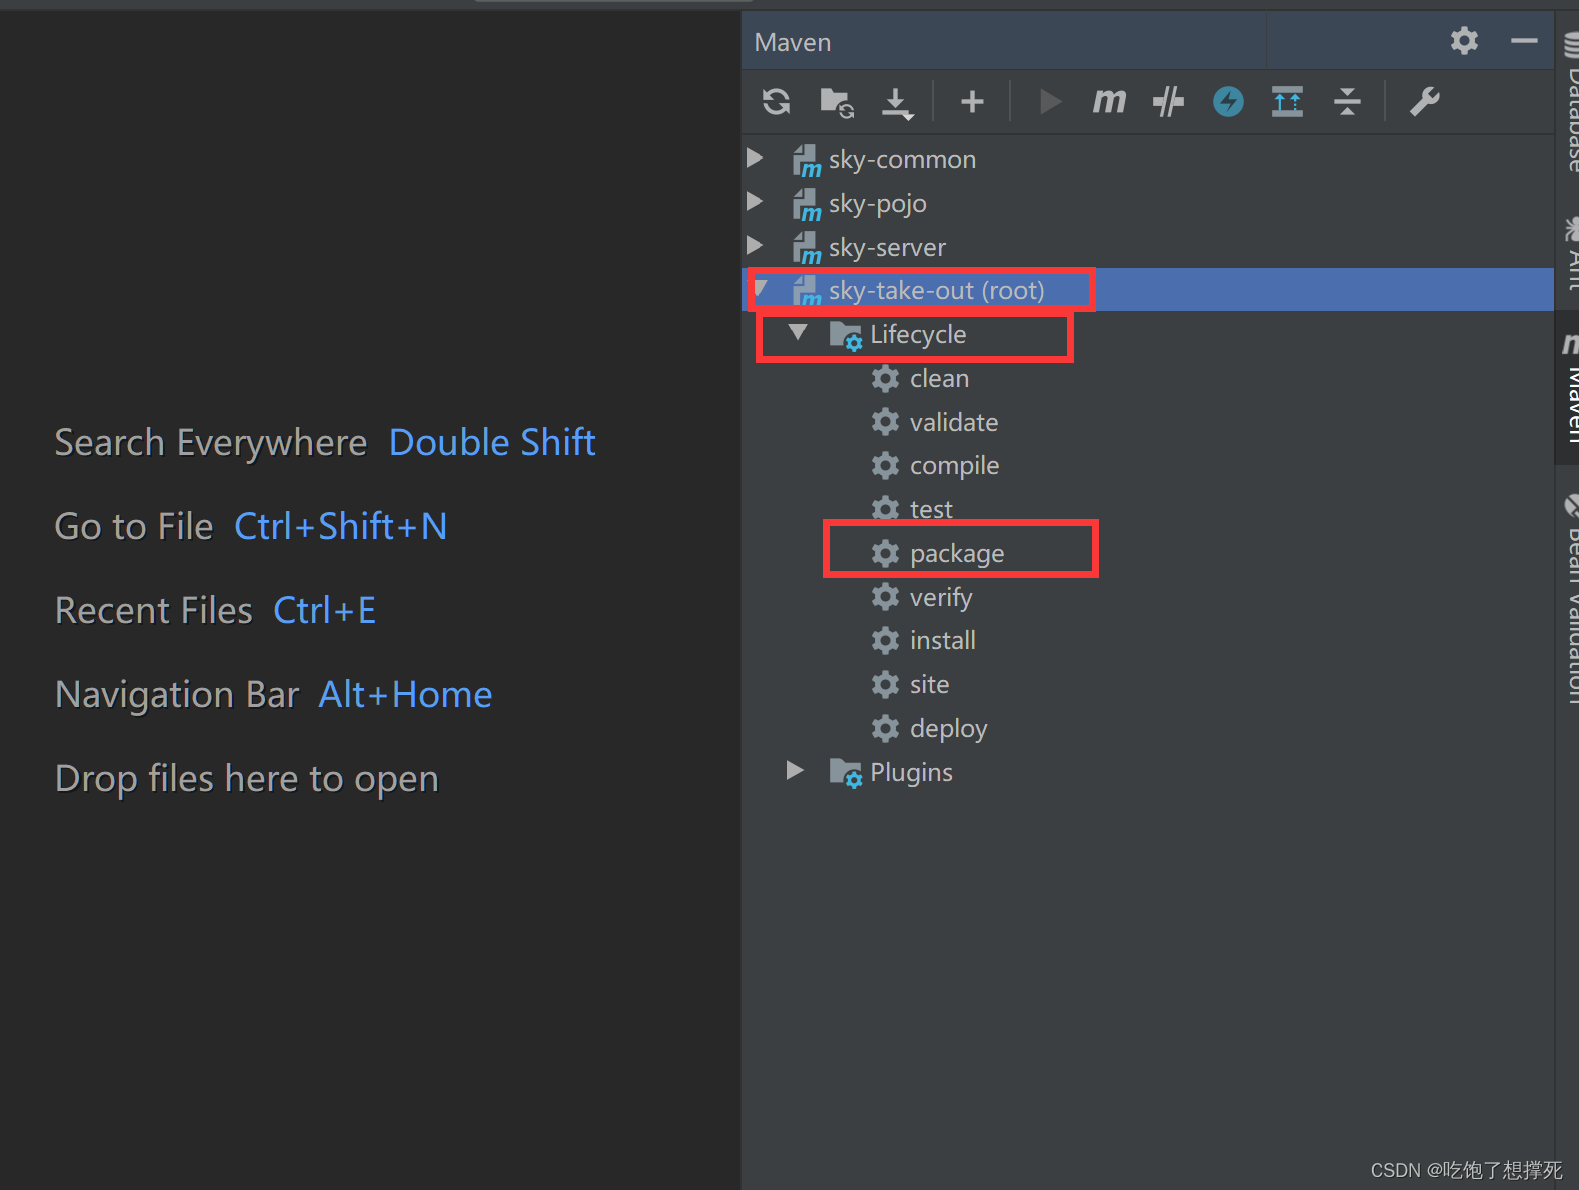Expand the sky-common module node

point(756,159)
